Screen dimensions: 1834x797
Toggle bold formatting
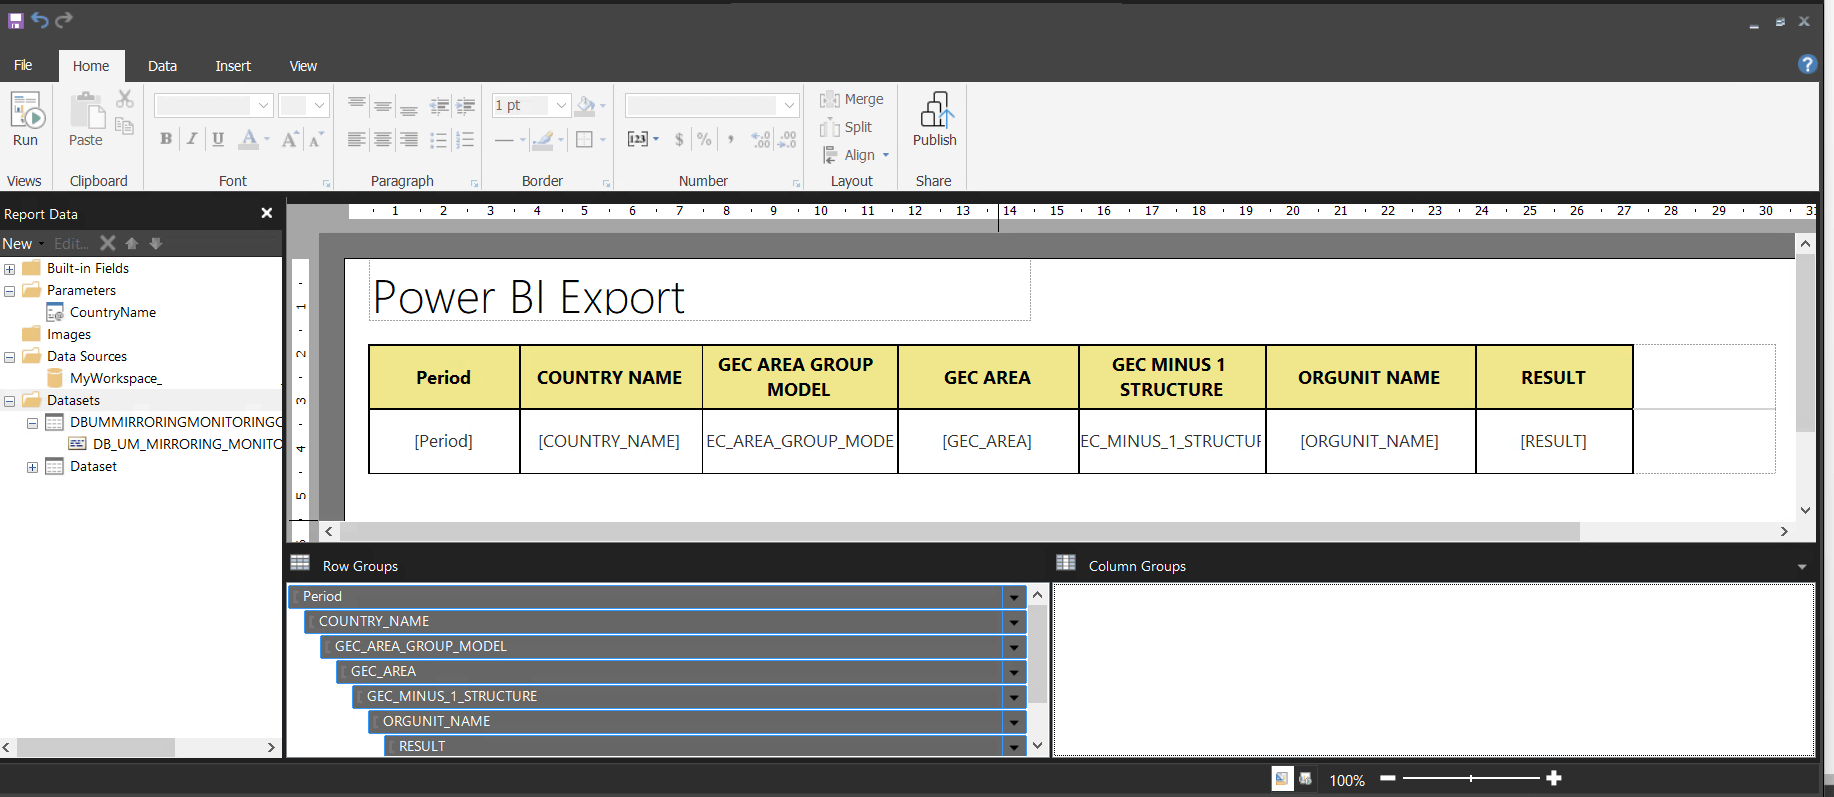pyautogui.click(x=166, y=139)
